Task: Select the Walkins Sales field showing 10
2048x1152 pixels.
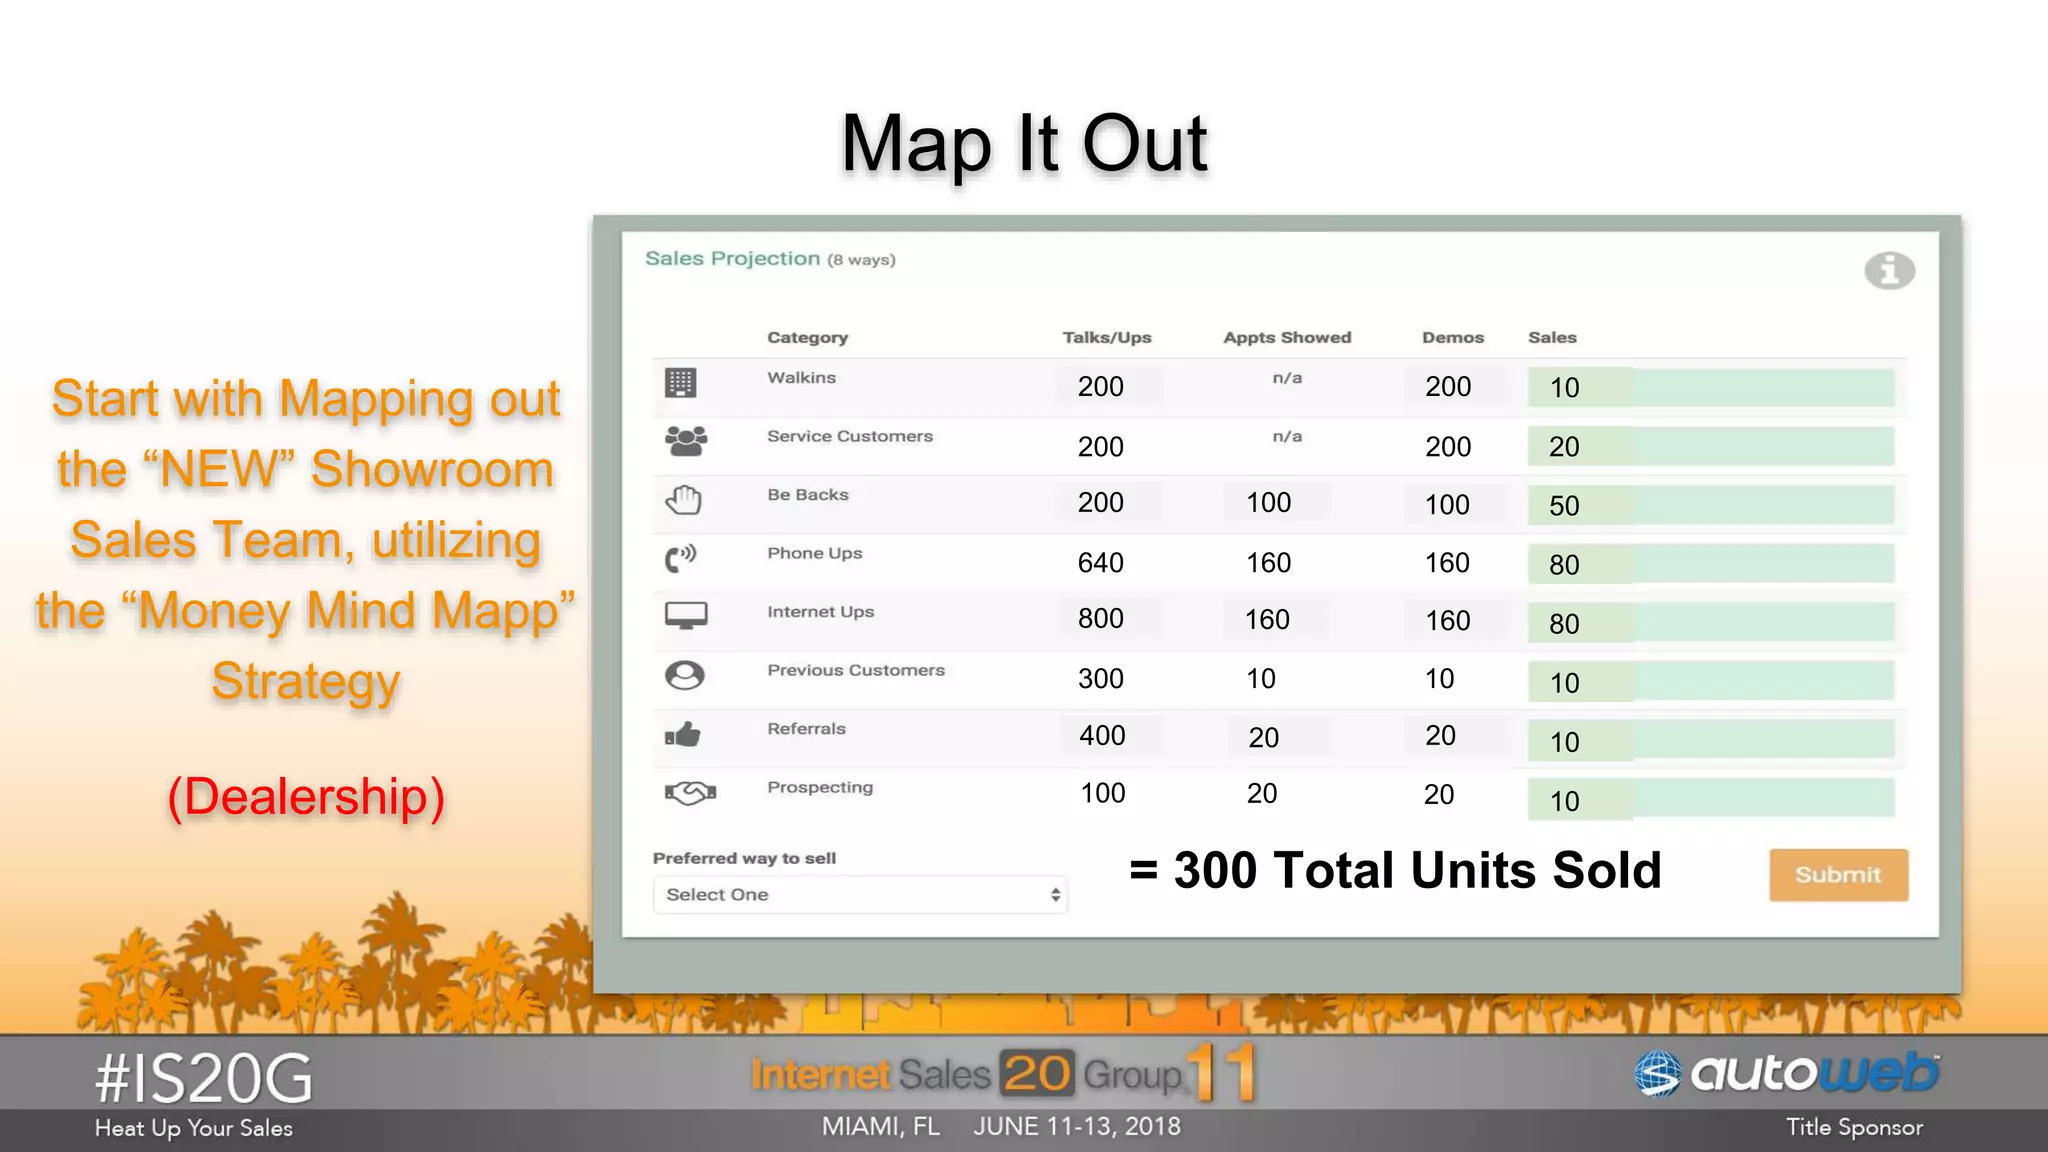Action: [1711, 387]
